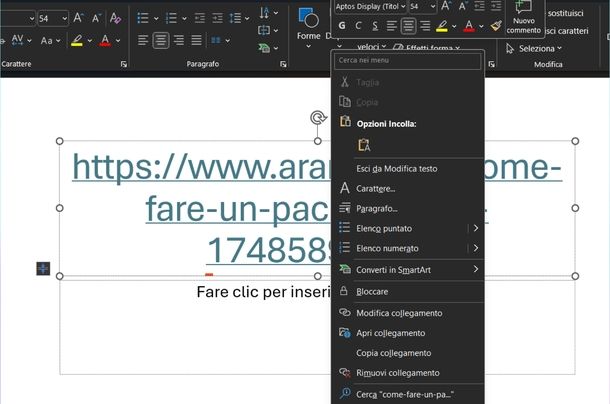Click the subtitle placeholder Fare clic per inserire
This screenshot has width=610, height=404.
(263, 292)
